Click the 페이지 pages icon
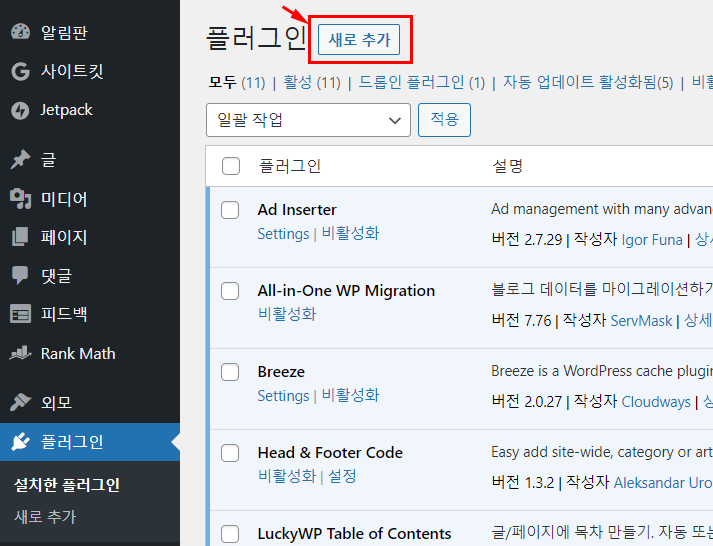The height and width of the screenshot is (546, 713). click(x=20, y=237)
